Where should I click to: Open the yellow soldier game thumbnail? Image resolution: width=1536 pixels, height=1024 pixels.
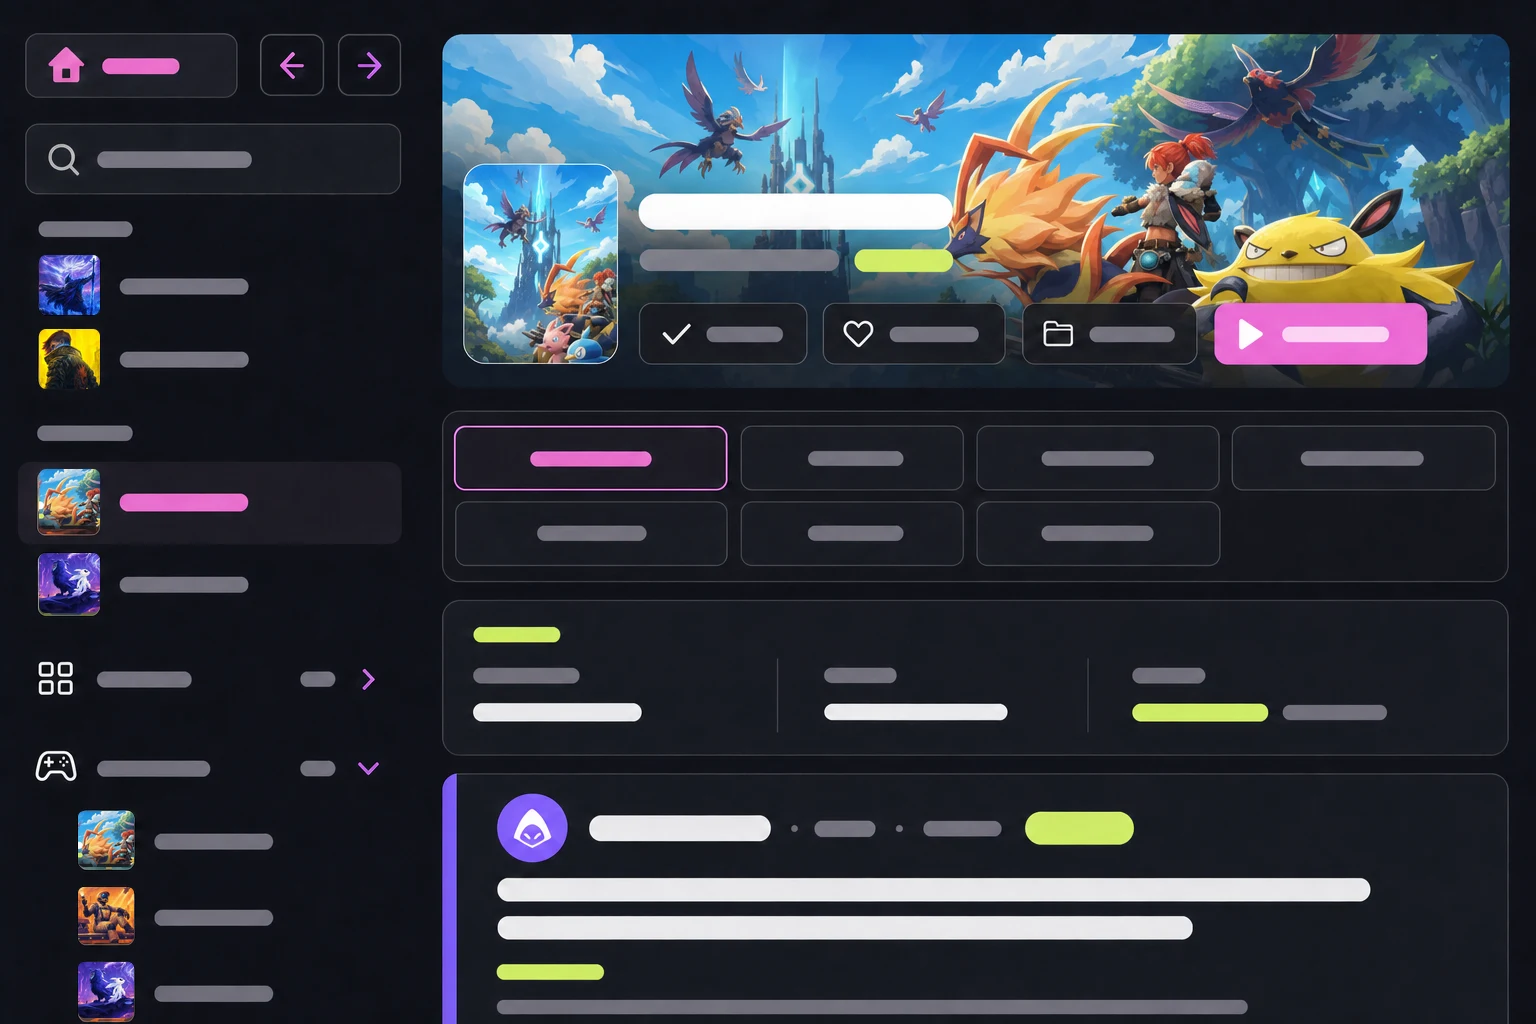coord(69,359)
